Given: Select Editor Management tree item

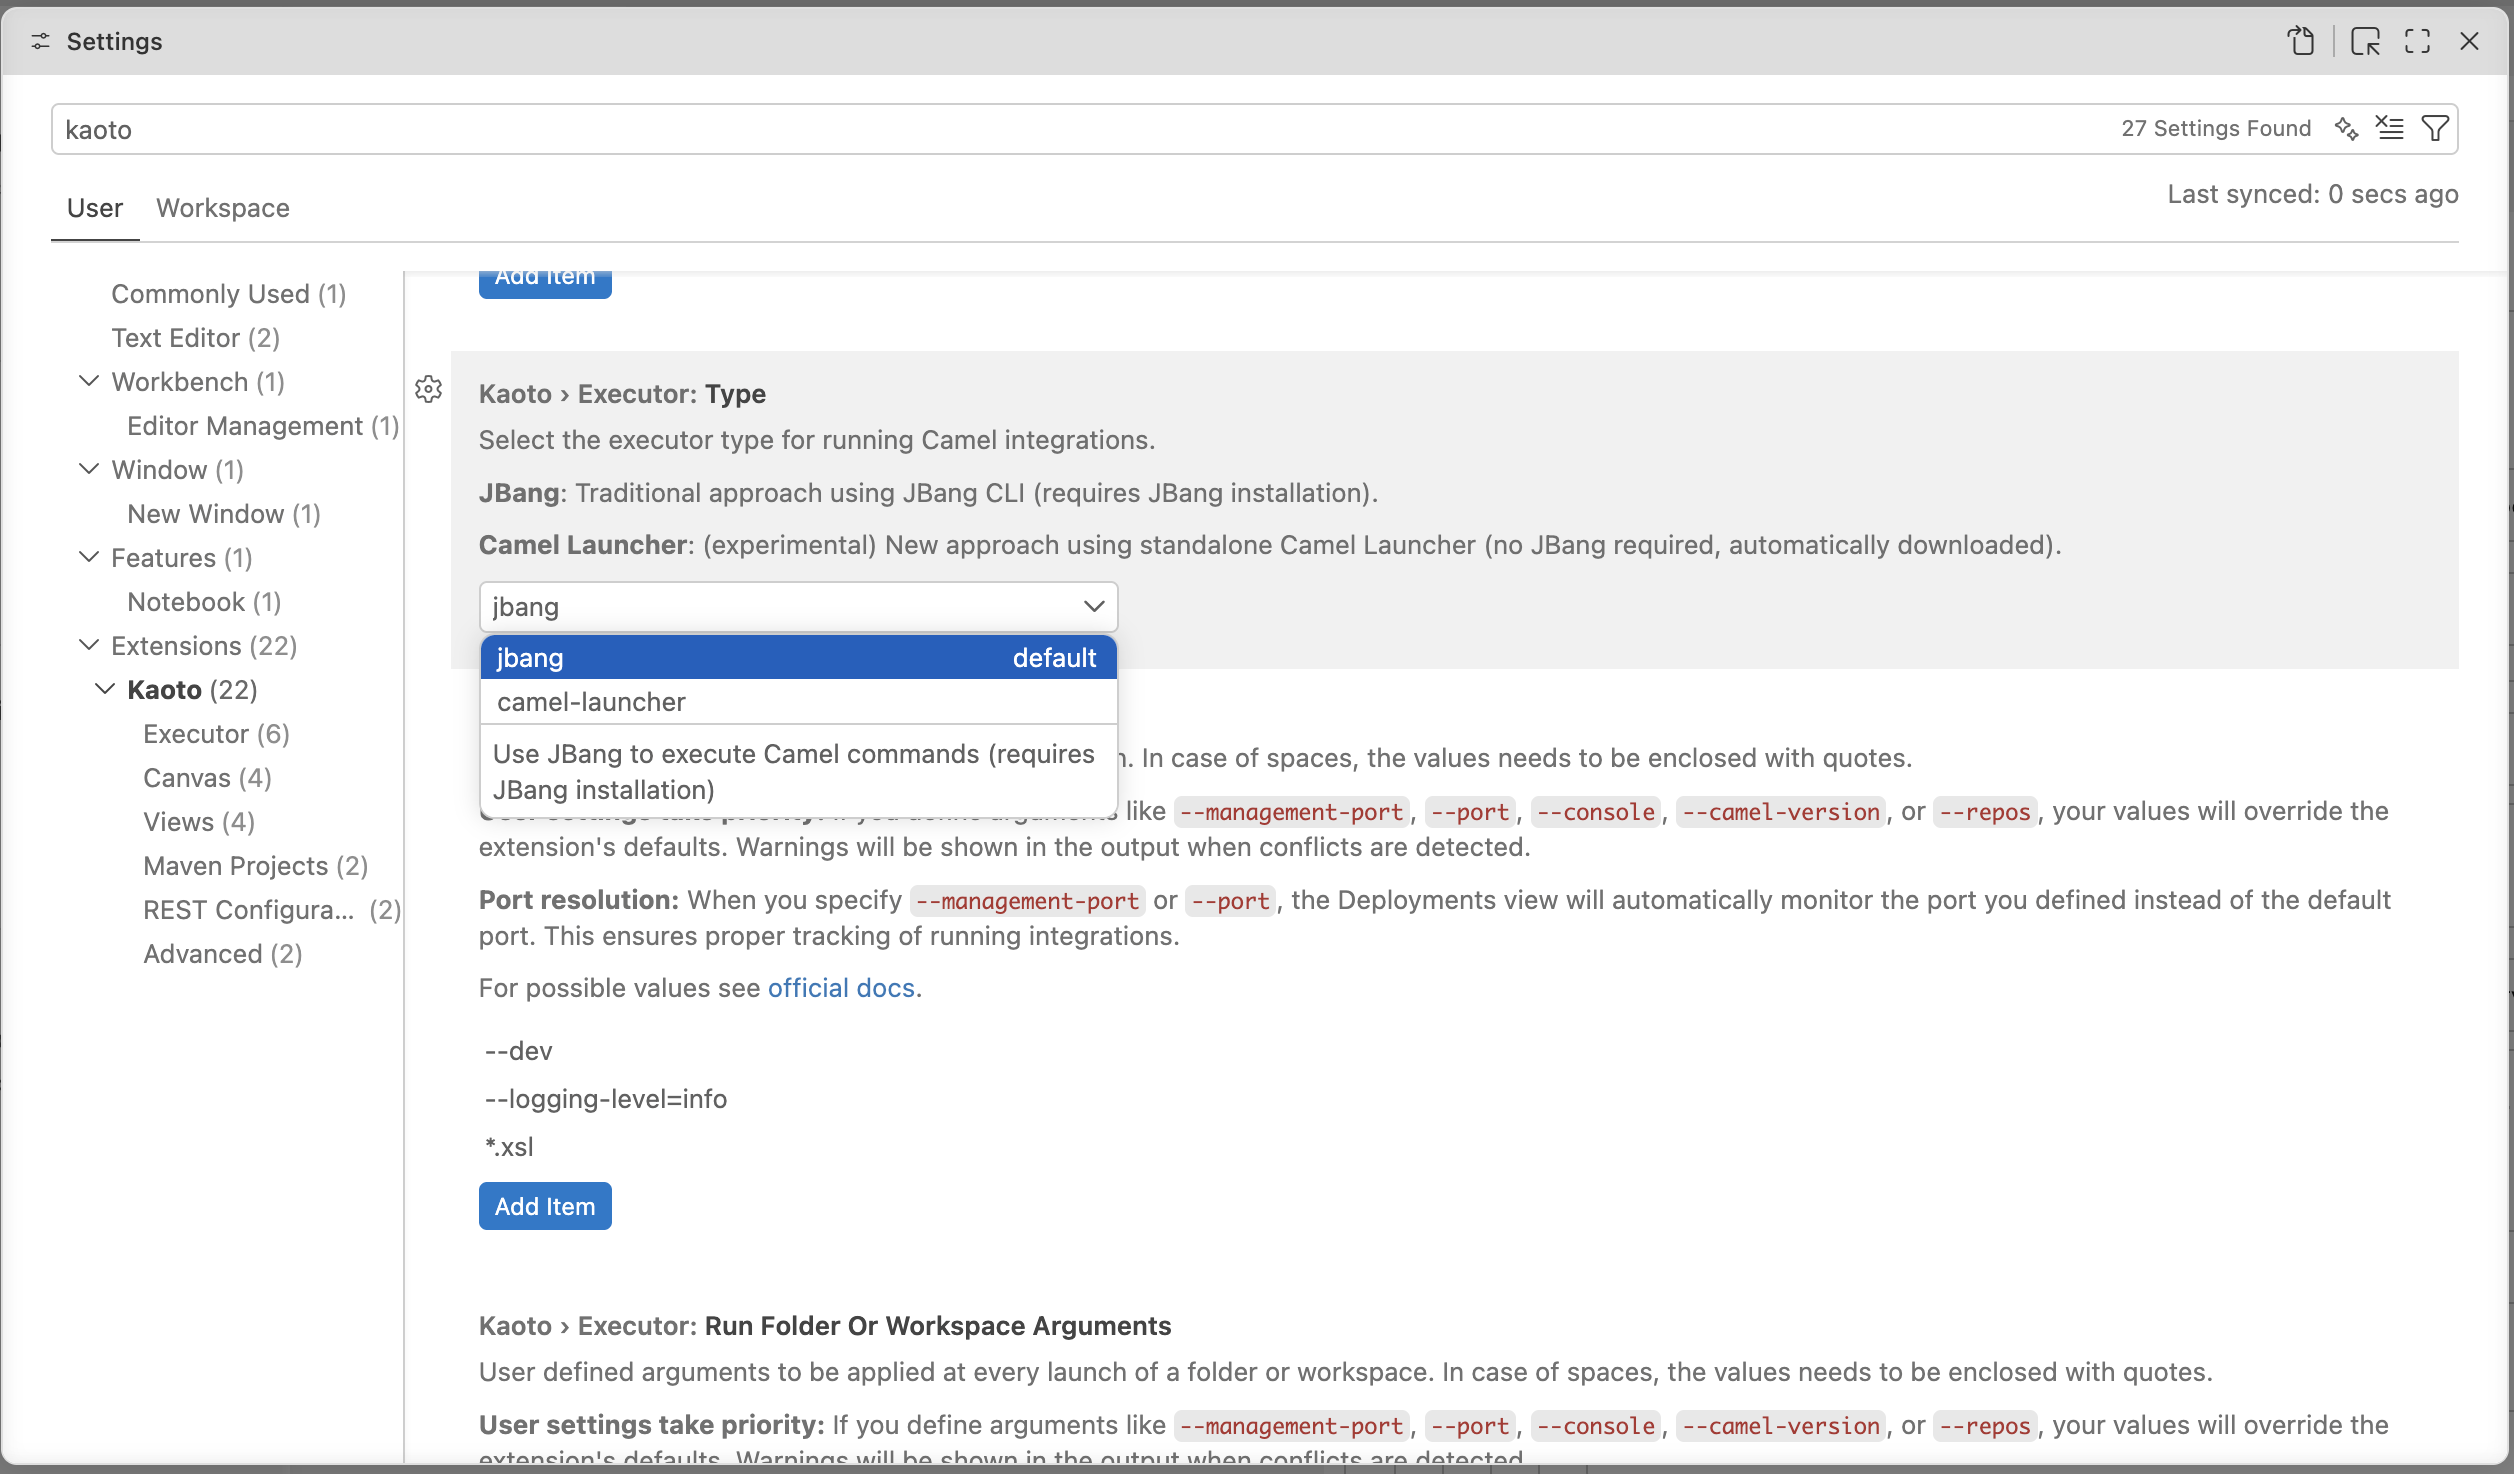Looking at the screenshot, I should coord(263,426).
